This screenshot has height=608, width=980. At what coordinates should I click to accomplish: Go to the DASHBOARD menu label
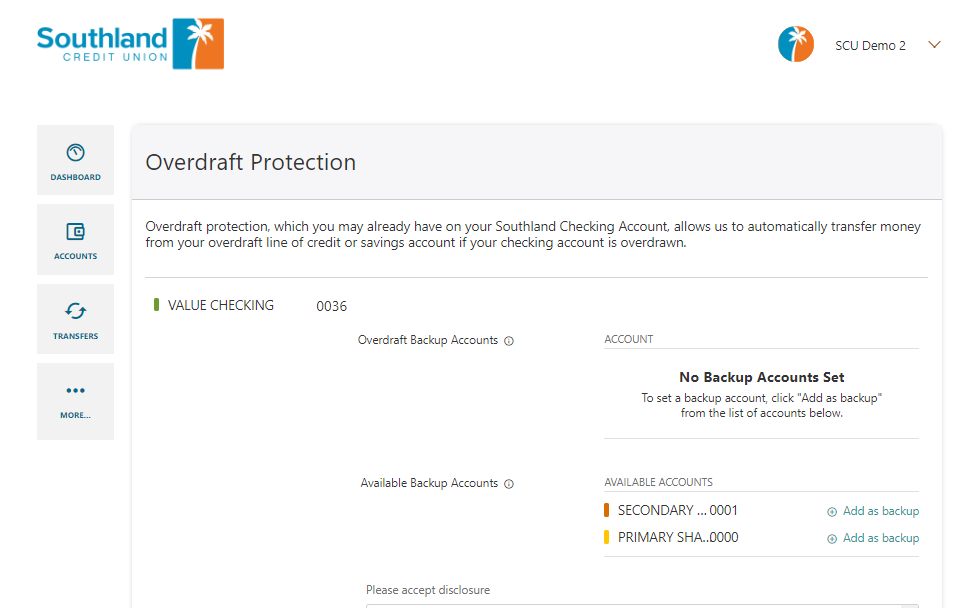pyautogui.click(x=76, y=177)
